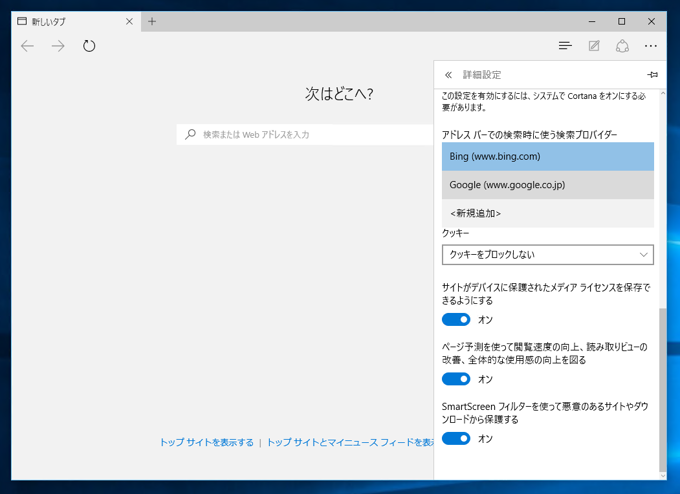
Task: Click the scrollbar up arrow in pane
Action: tap(662, 93)
